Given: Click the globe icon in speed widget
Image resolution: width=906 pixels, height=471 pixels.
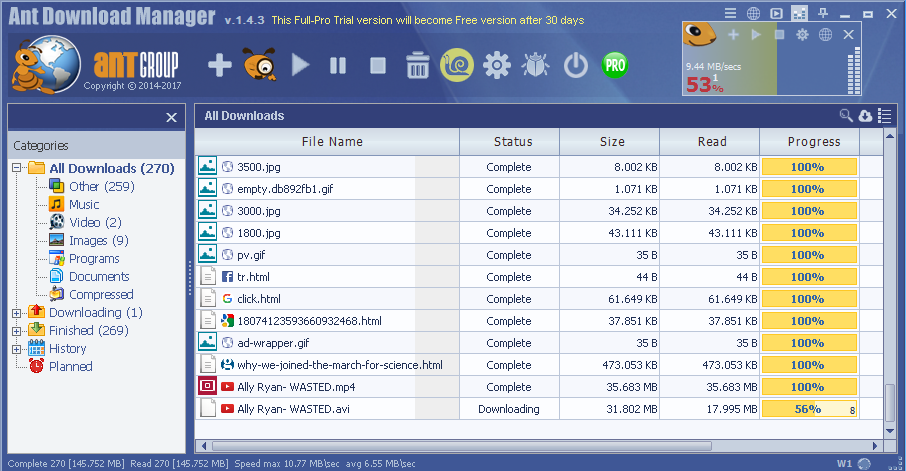Looking at the screenshot, I should [826, 35].
